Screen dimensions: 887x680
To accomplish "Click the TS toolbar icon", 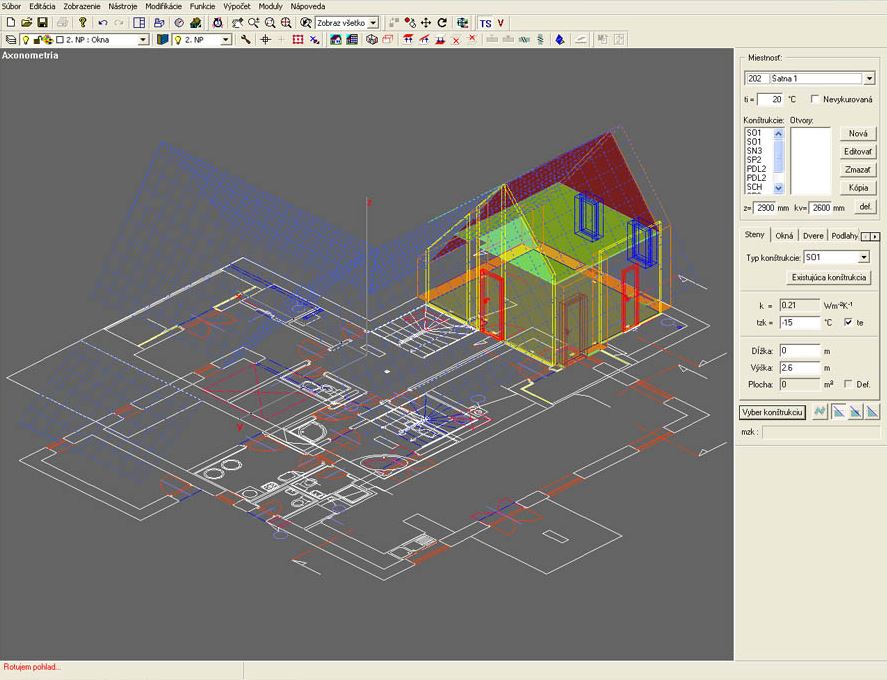I will tap(485, 22).
